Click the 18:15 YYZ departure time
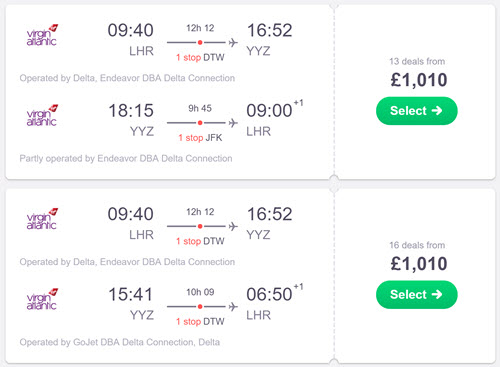 (x=131, y=111)
